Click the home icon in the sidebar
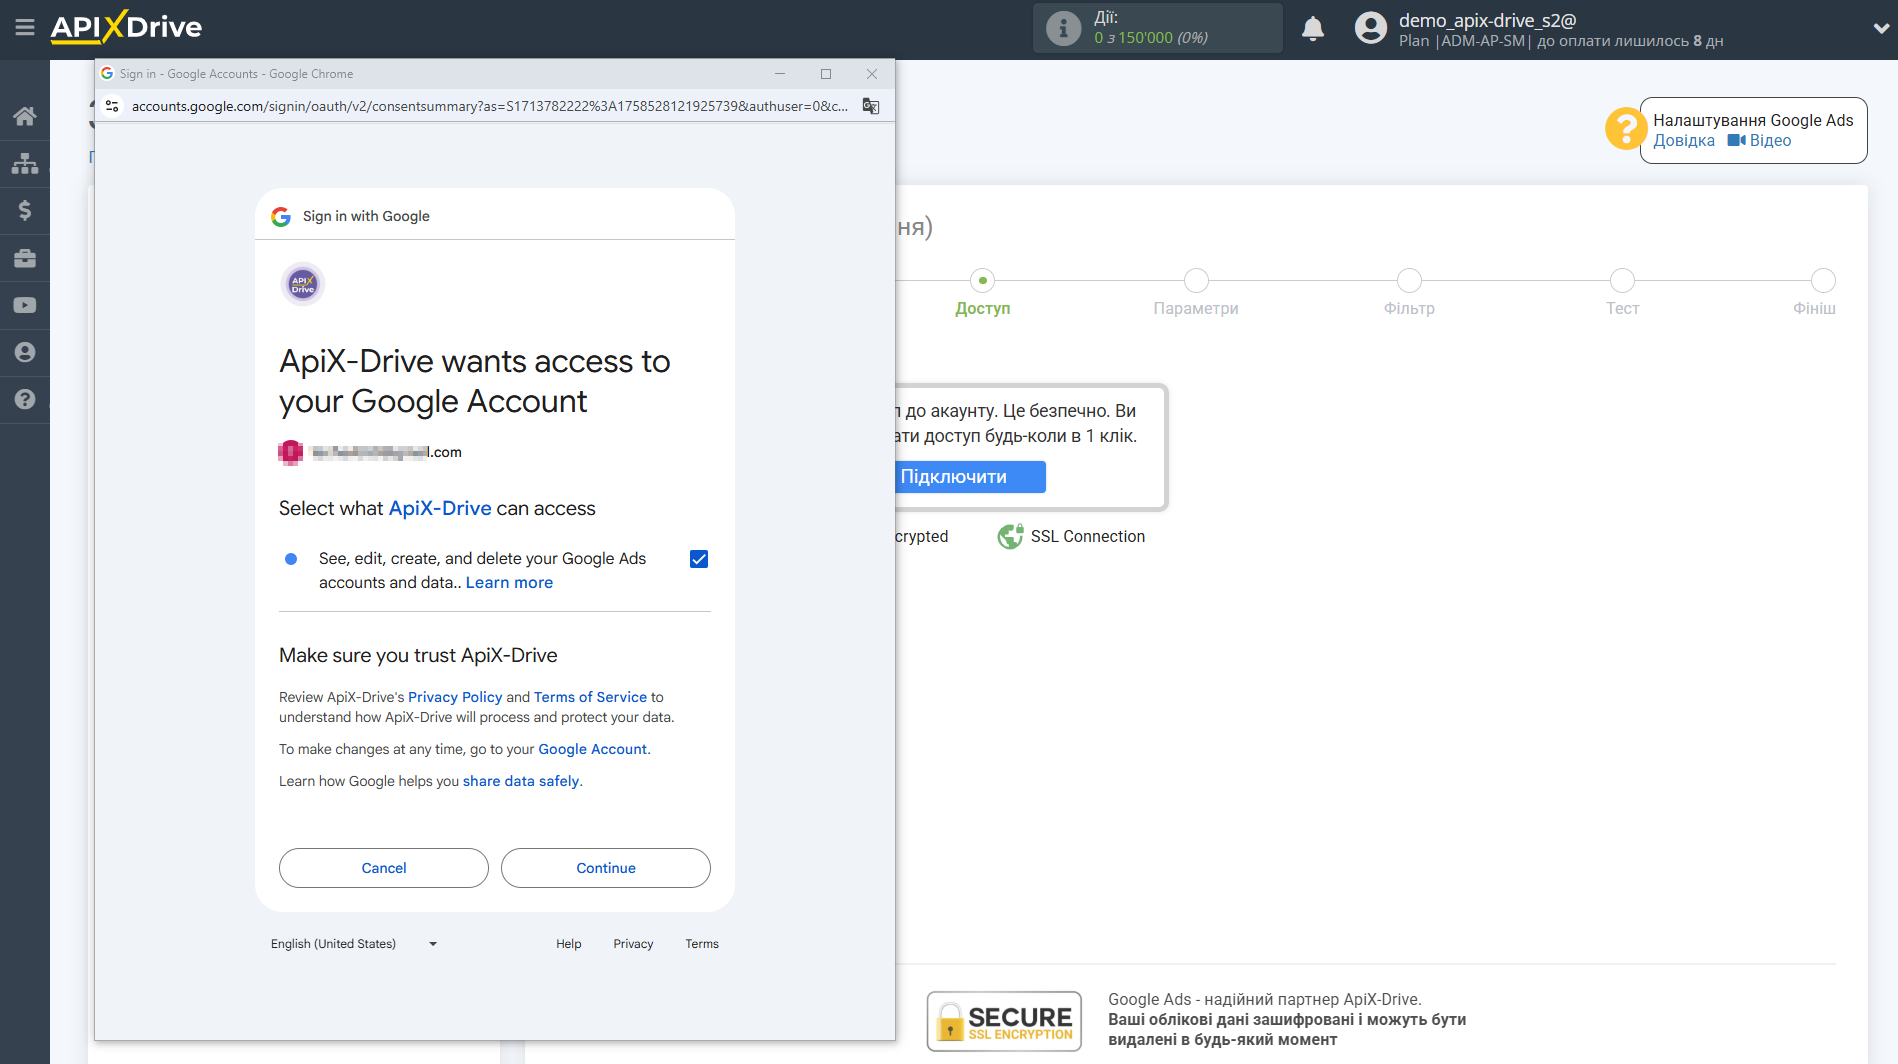1898x1064 pixels. pos(24,116)
